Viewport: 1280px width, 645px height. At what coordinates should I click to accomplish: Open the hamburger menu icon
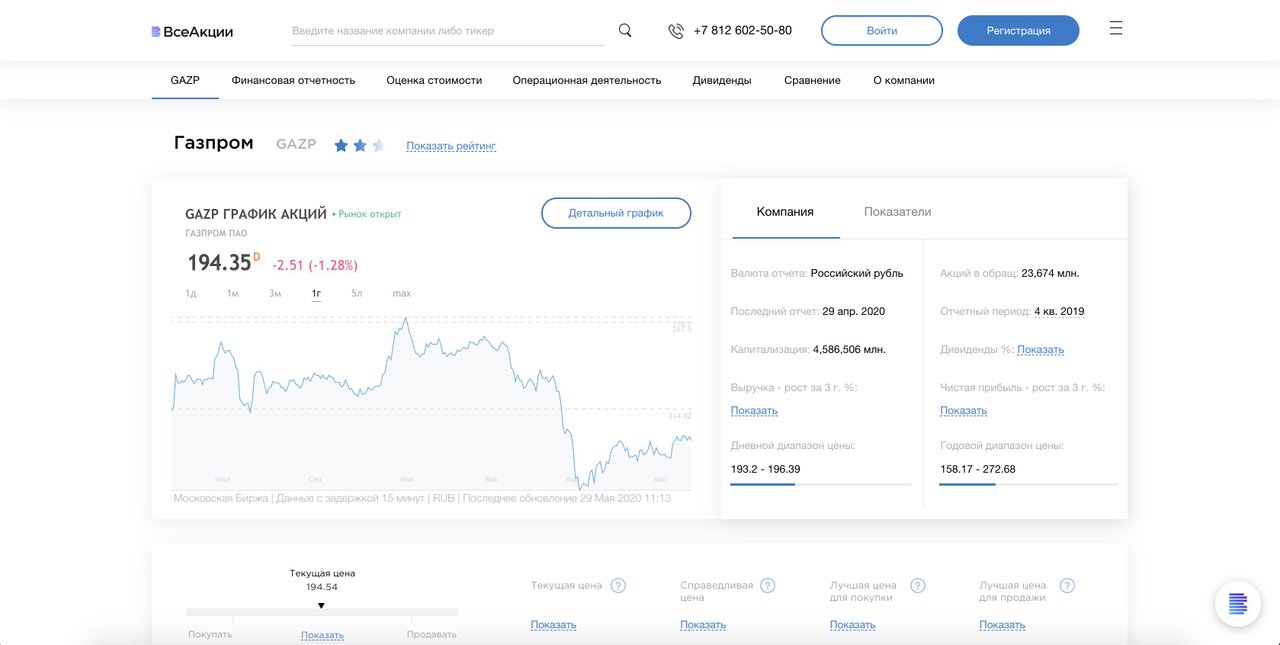pos(1116,28)
